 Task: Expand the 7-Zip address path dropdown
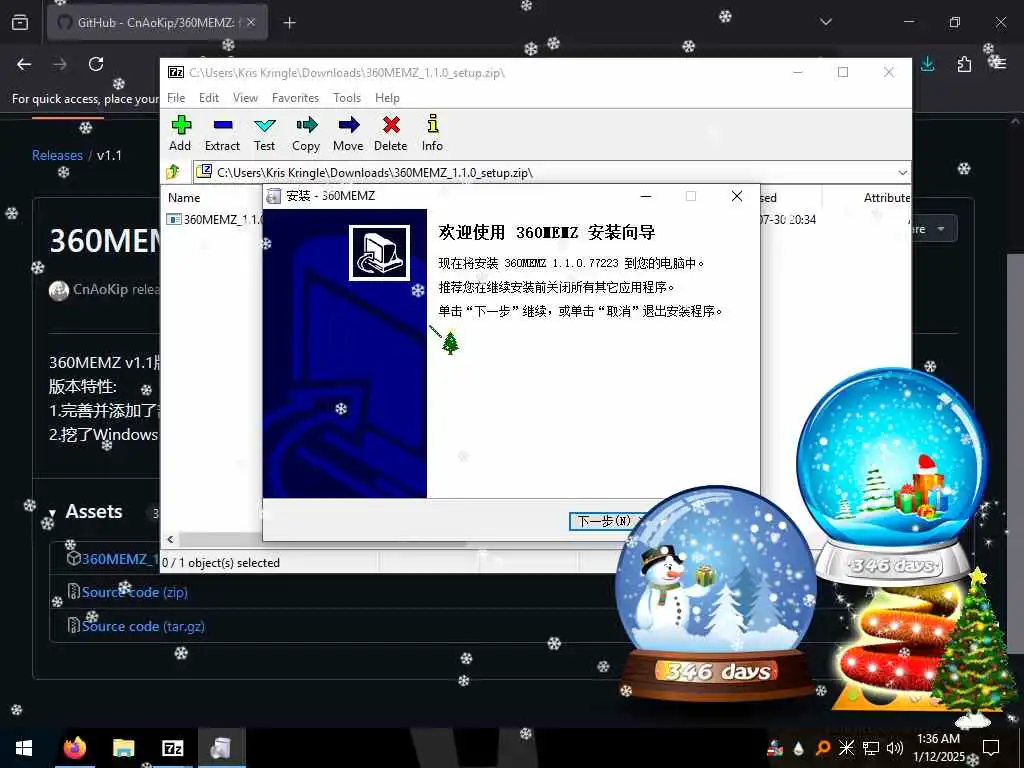pyautogui.click(x=903, y=172)
